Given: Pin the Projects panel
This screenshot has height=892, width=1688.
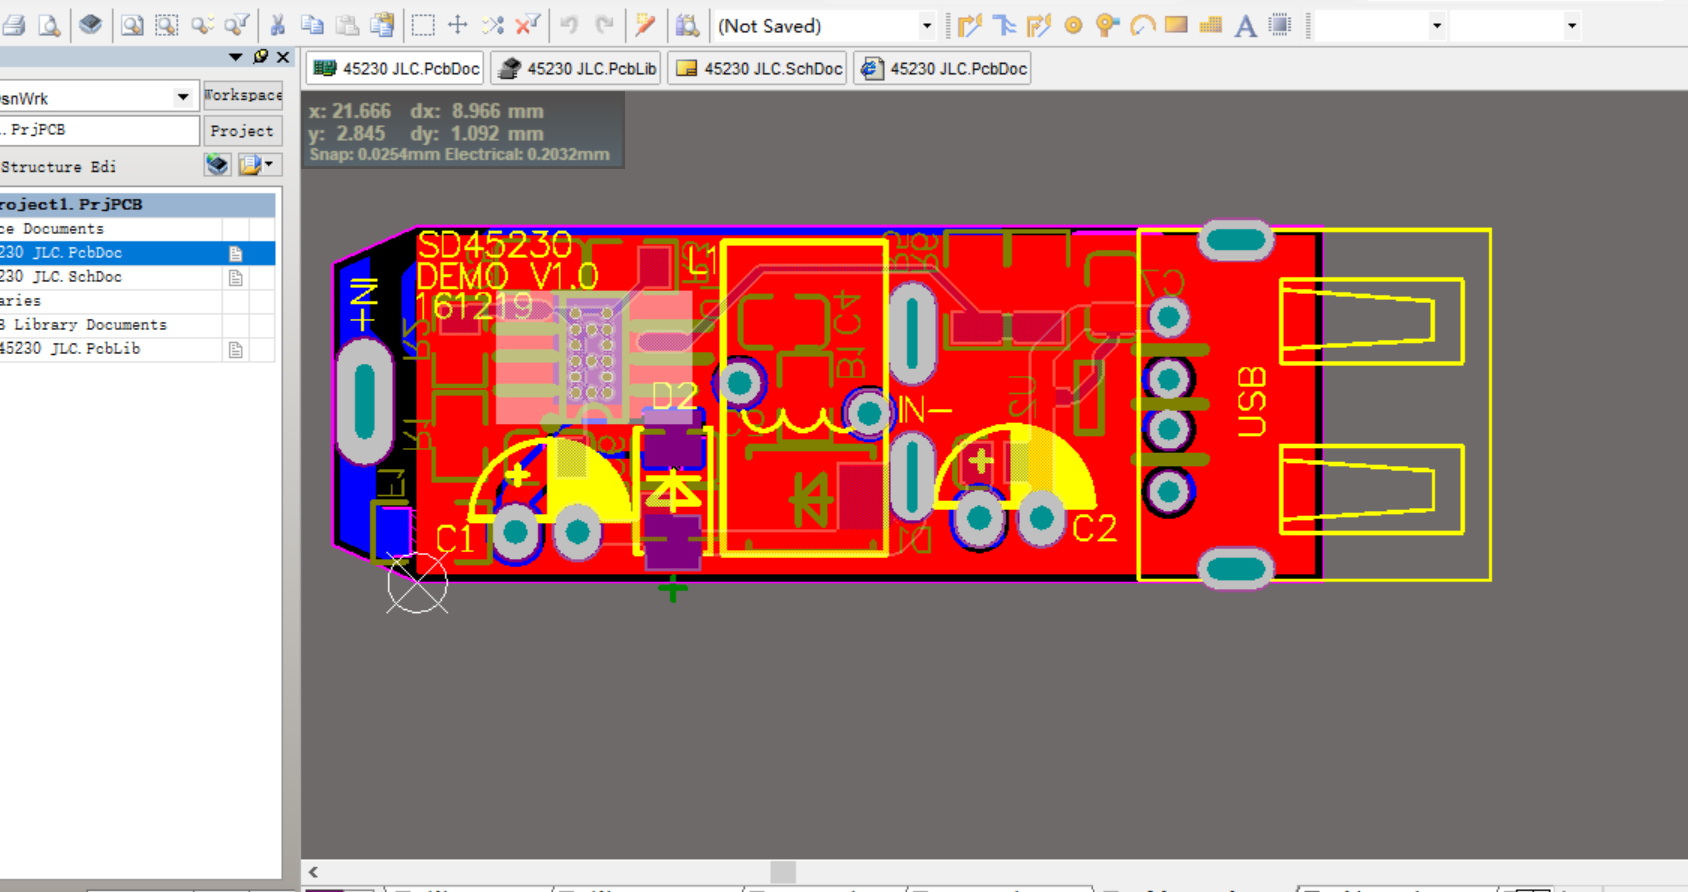Looking at the screenshot, I should click(x=261, y=57).
